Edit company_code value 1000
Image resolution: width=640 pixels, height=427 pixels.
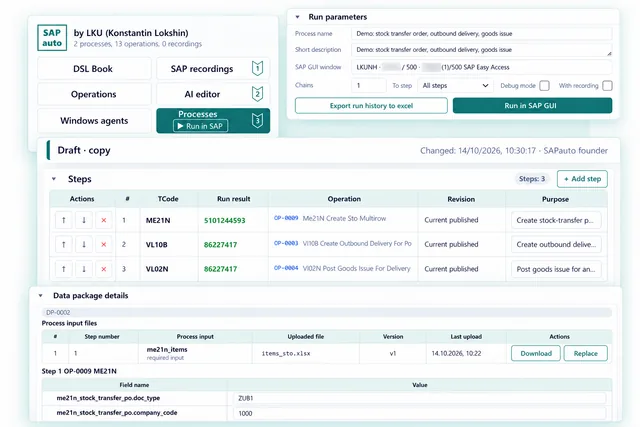(x=420, y=414)
